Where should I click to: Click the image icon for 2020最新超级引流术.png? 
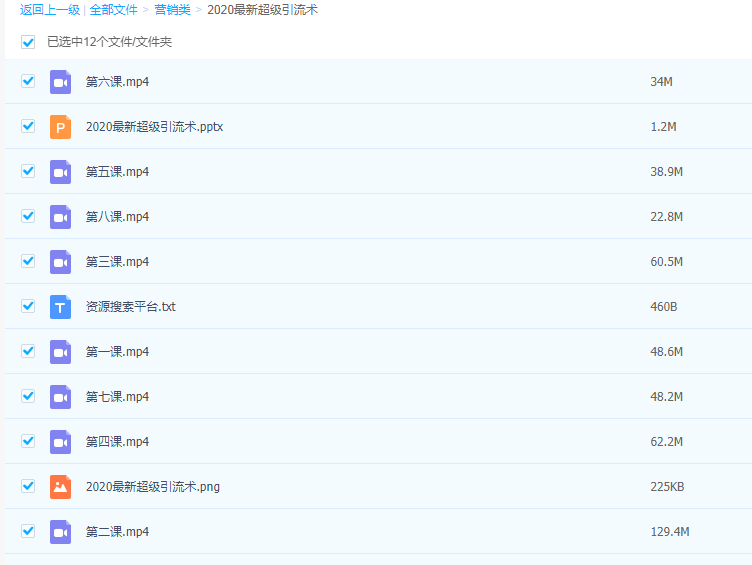[61, 487]
